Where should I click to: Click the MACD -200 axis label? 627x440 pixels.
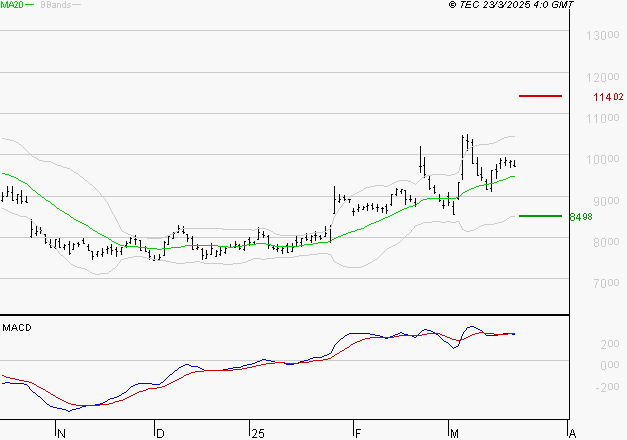click(x=607, y=387)
